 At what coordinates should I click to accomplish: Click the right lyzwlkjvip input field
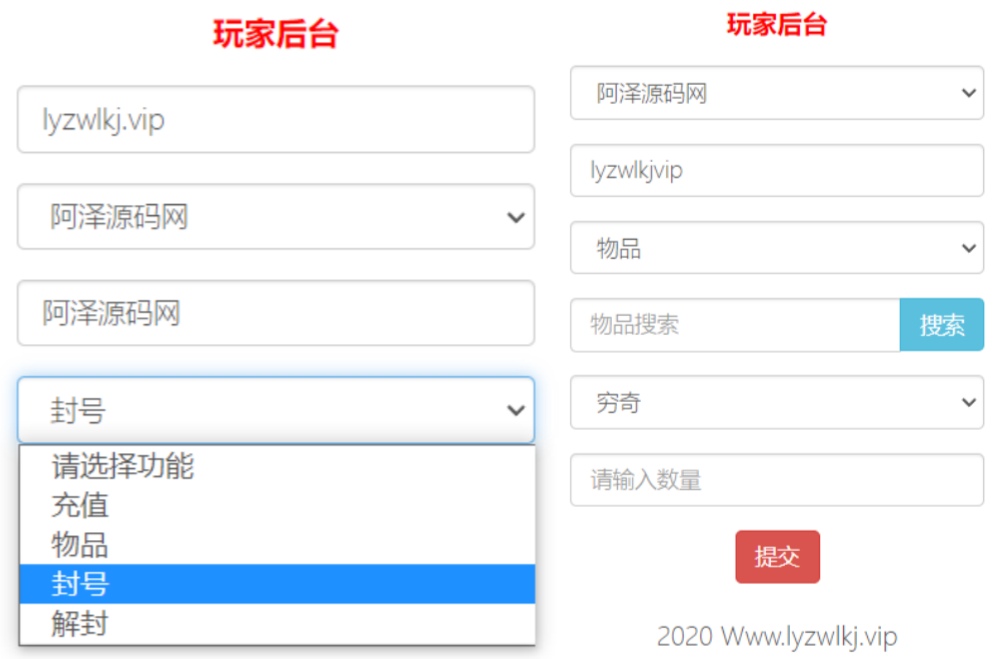[x=776, y=171]
